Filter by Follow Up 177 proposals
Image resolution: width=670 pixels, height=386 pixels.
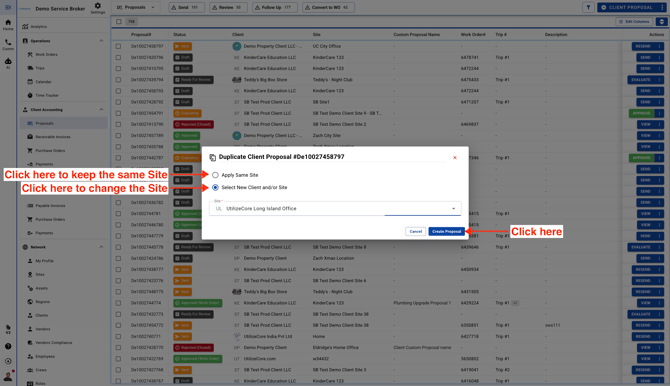click(x=275, y=7)
